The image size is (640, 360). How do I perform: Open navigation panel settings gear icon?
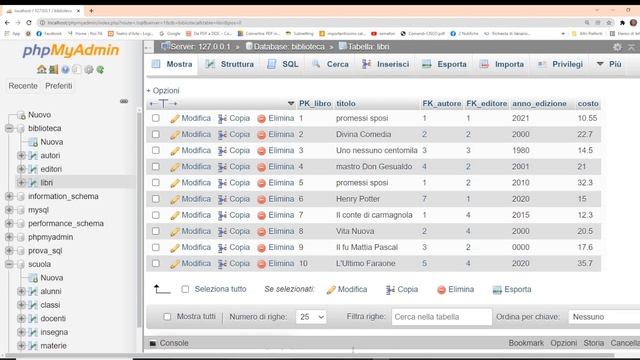point(89,69)
